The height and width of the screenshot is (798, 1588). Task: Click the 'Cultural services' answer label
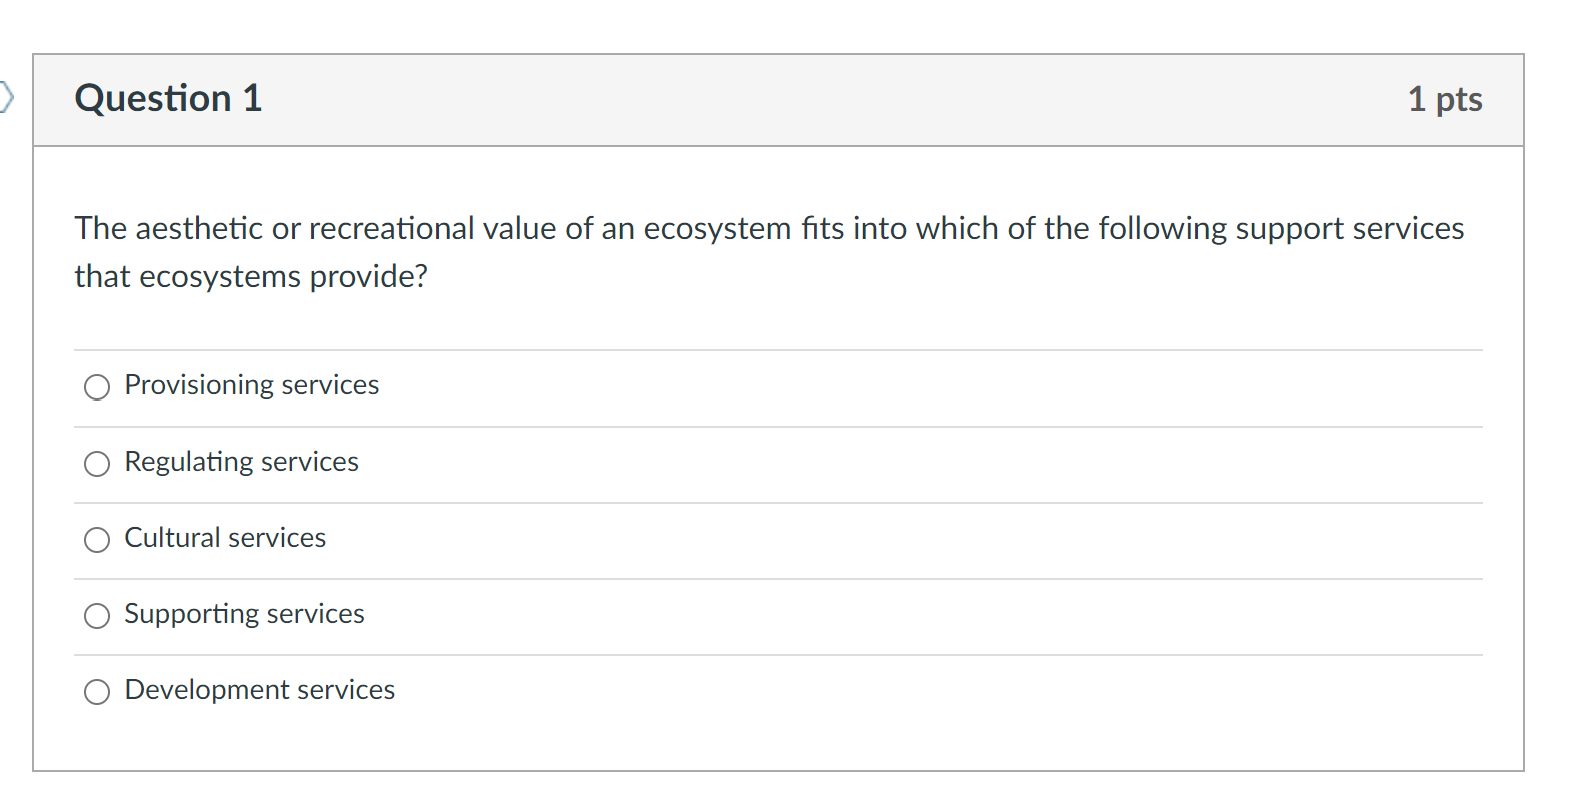[x=225, y=538]
